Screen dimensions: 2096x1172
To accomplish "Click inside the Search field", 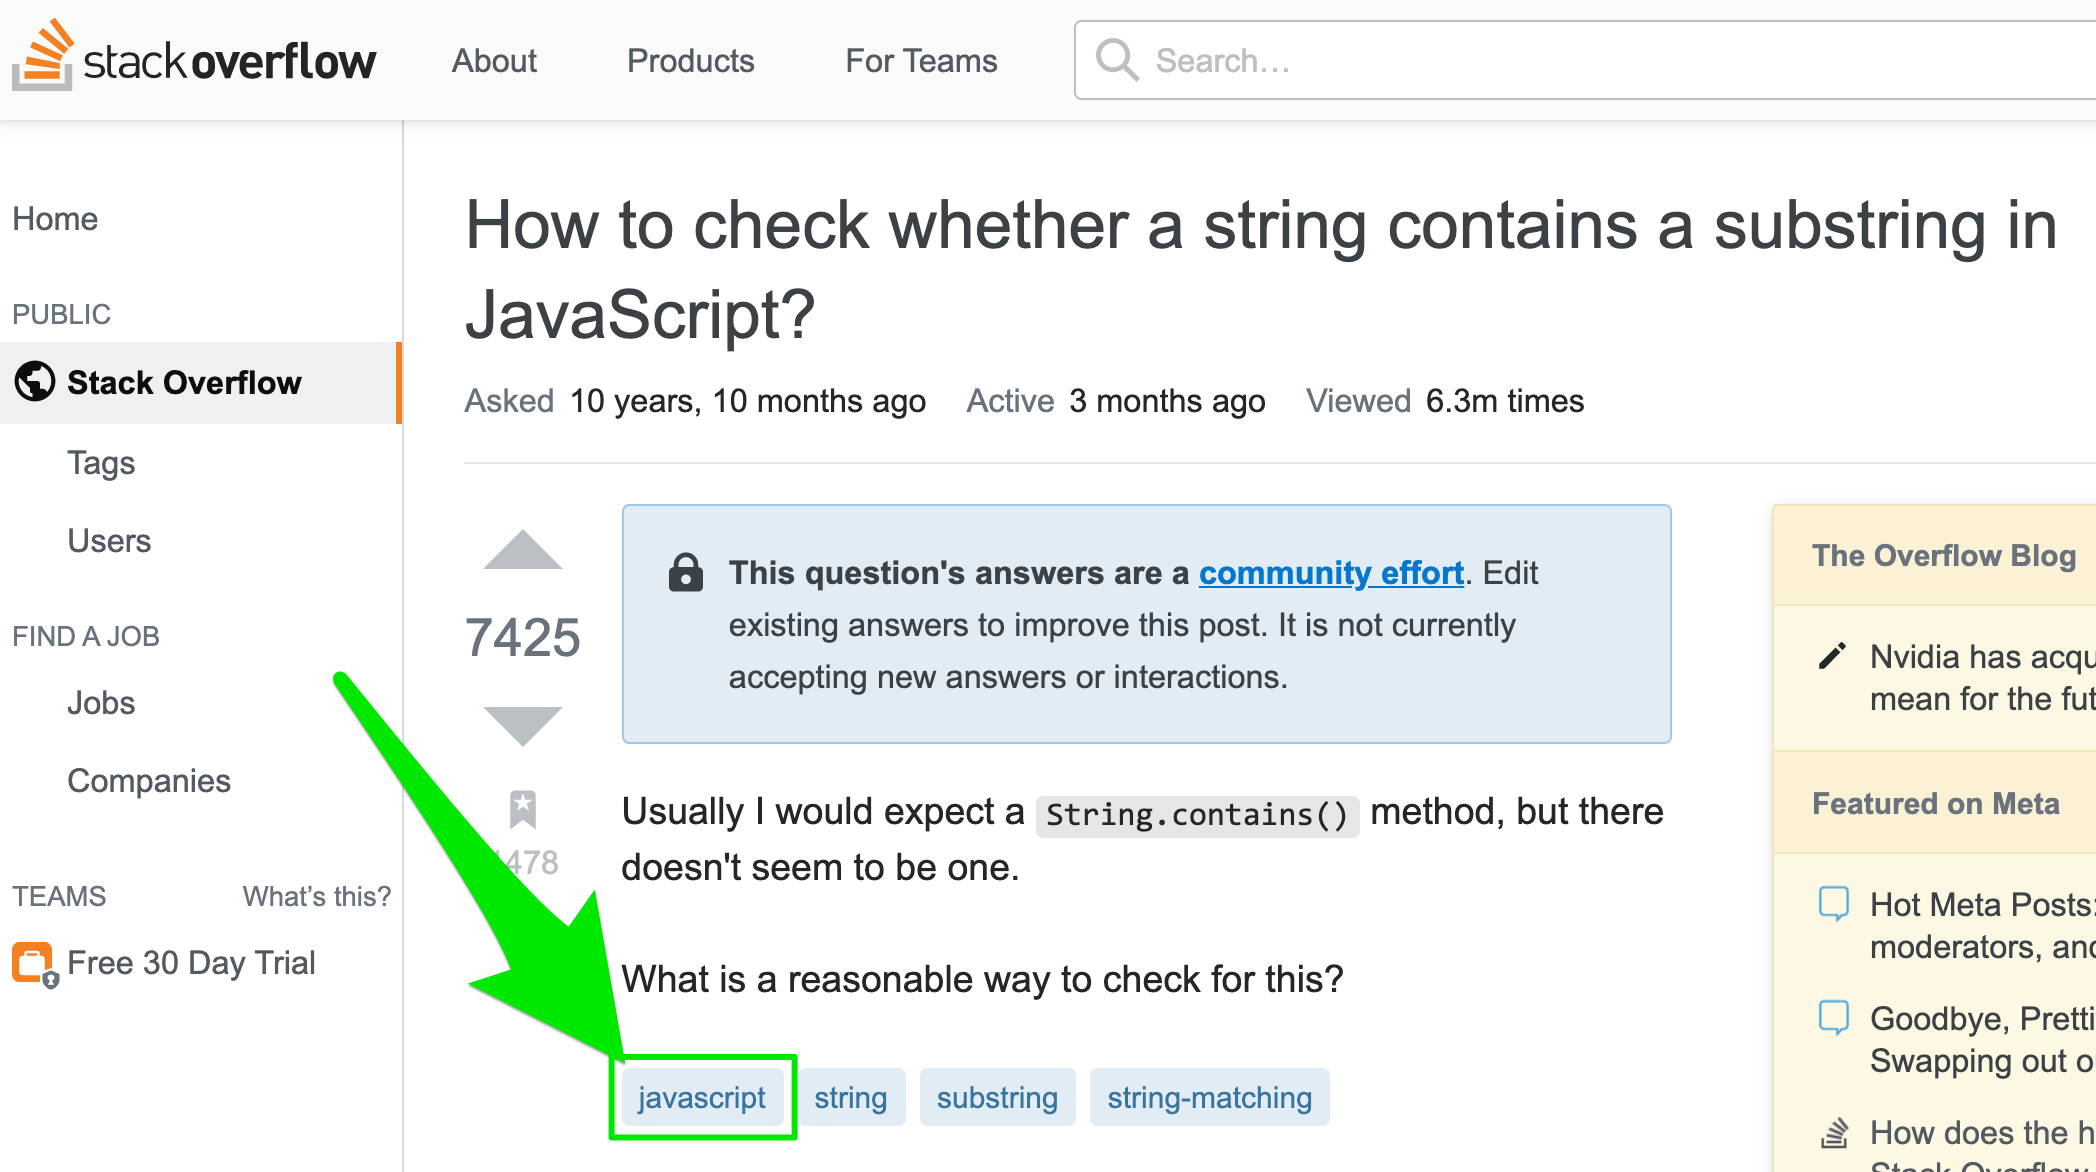I will tap(1586, 60).
